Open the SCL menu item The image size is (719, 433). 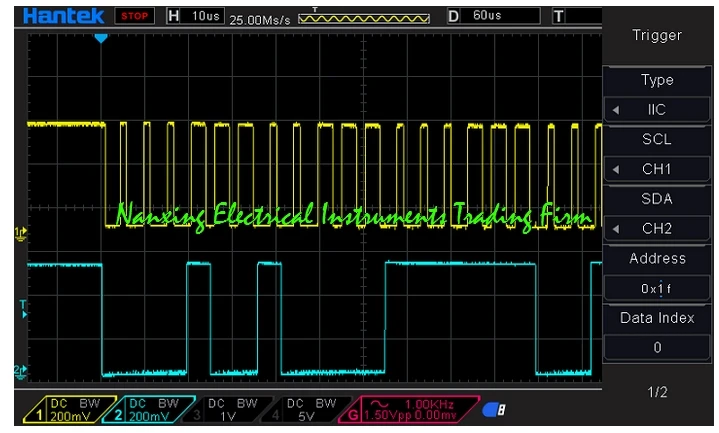(657, 139)
